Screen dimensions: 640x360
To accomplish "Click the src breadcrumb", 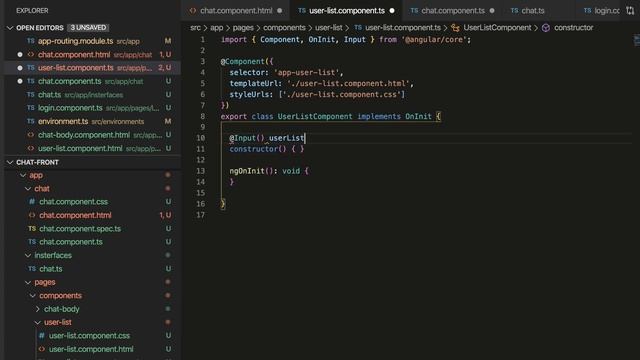I will (x=196, y=28).
